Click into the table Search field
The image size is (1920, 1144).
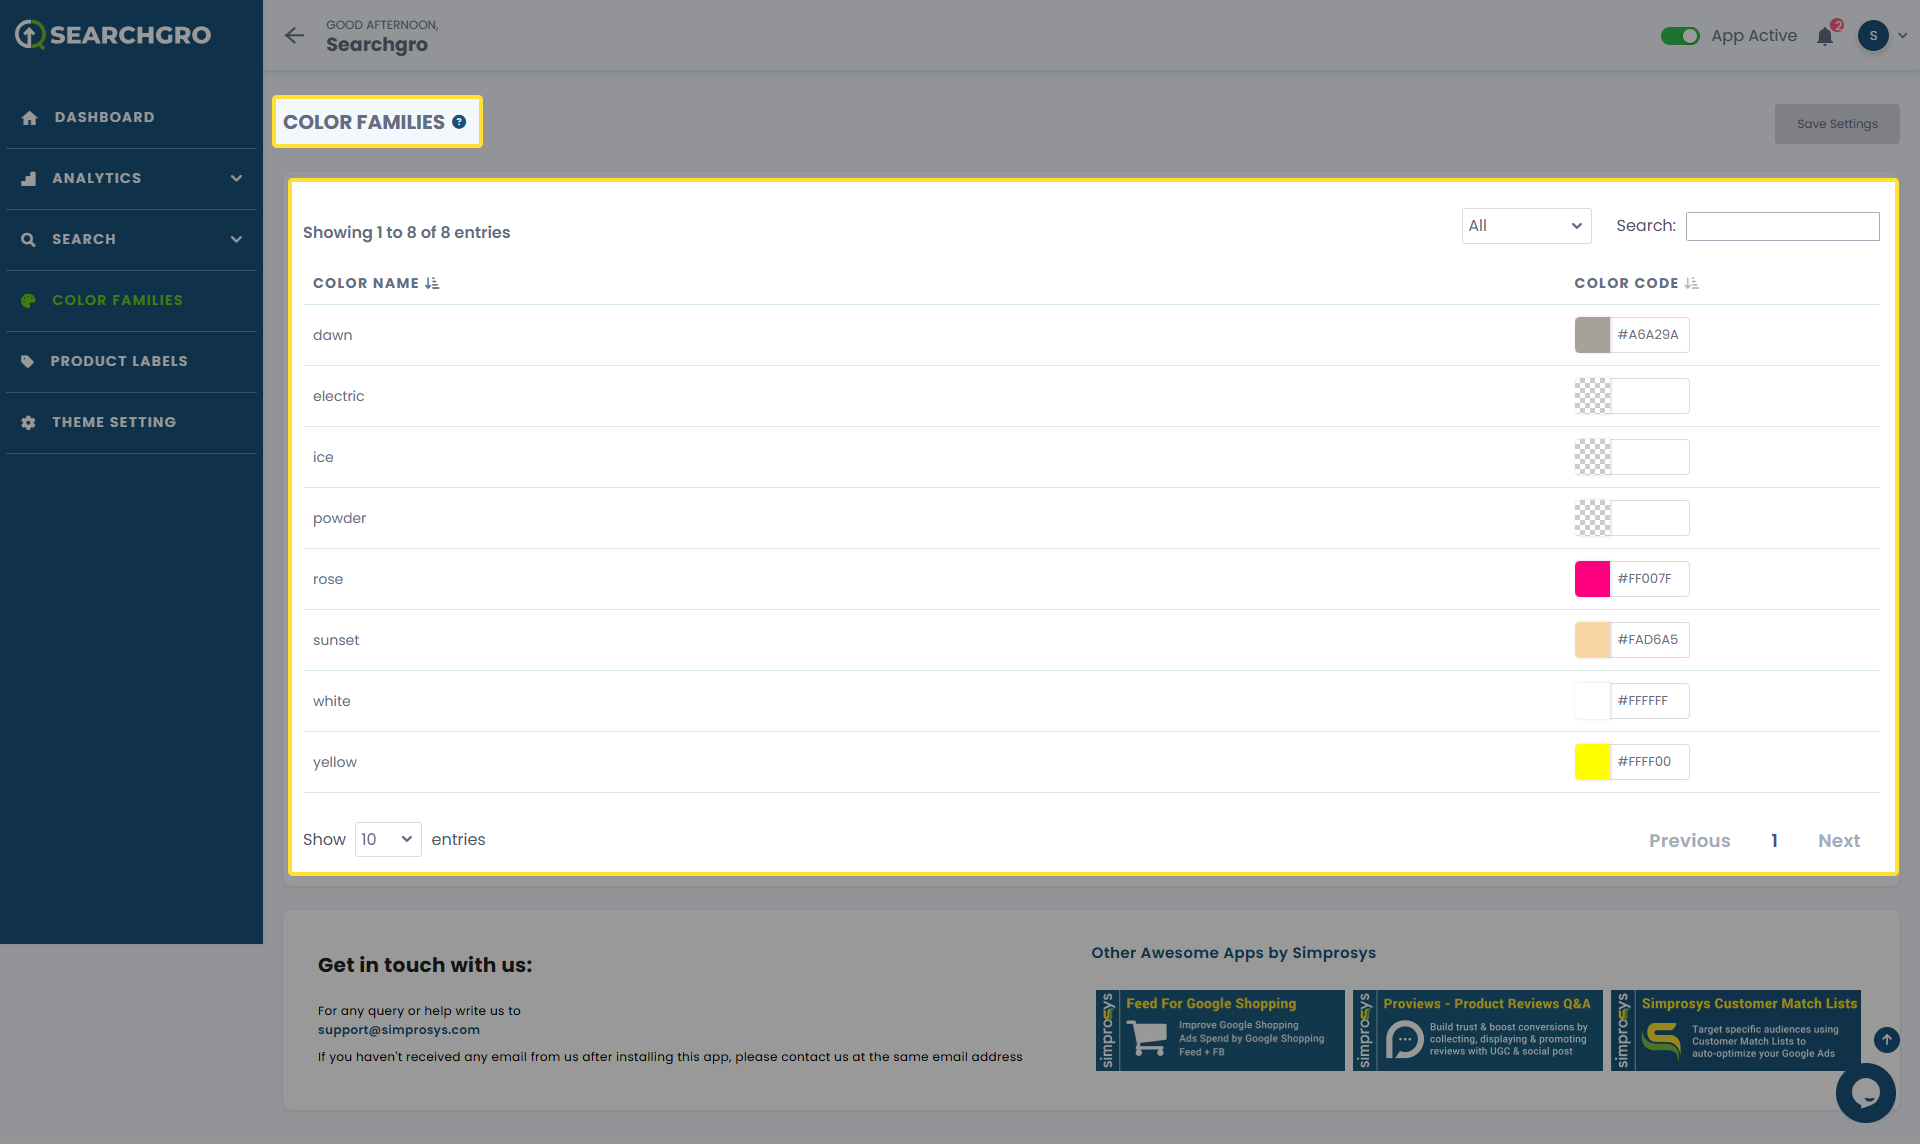point(1782,226)
